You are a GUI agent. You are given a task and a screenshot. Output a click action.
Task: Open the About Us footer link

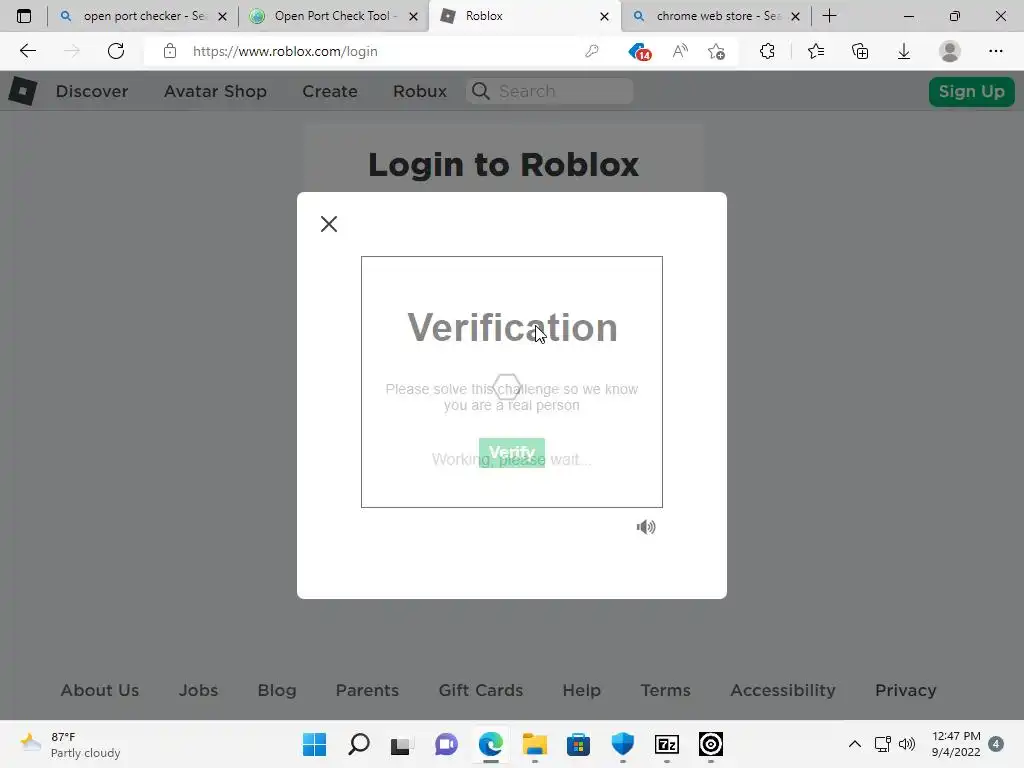click(x=100, y=690)
